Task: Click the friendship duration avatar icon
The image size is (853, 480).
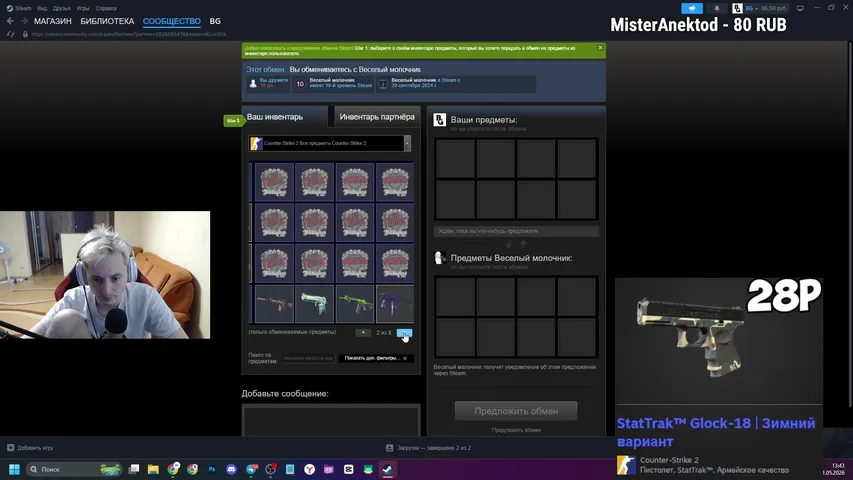Action: (253, 84)
